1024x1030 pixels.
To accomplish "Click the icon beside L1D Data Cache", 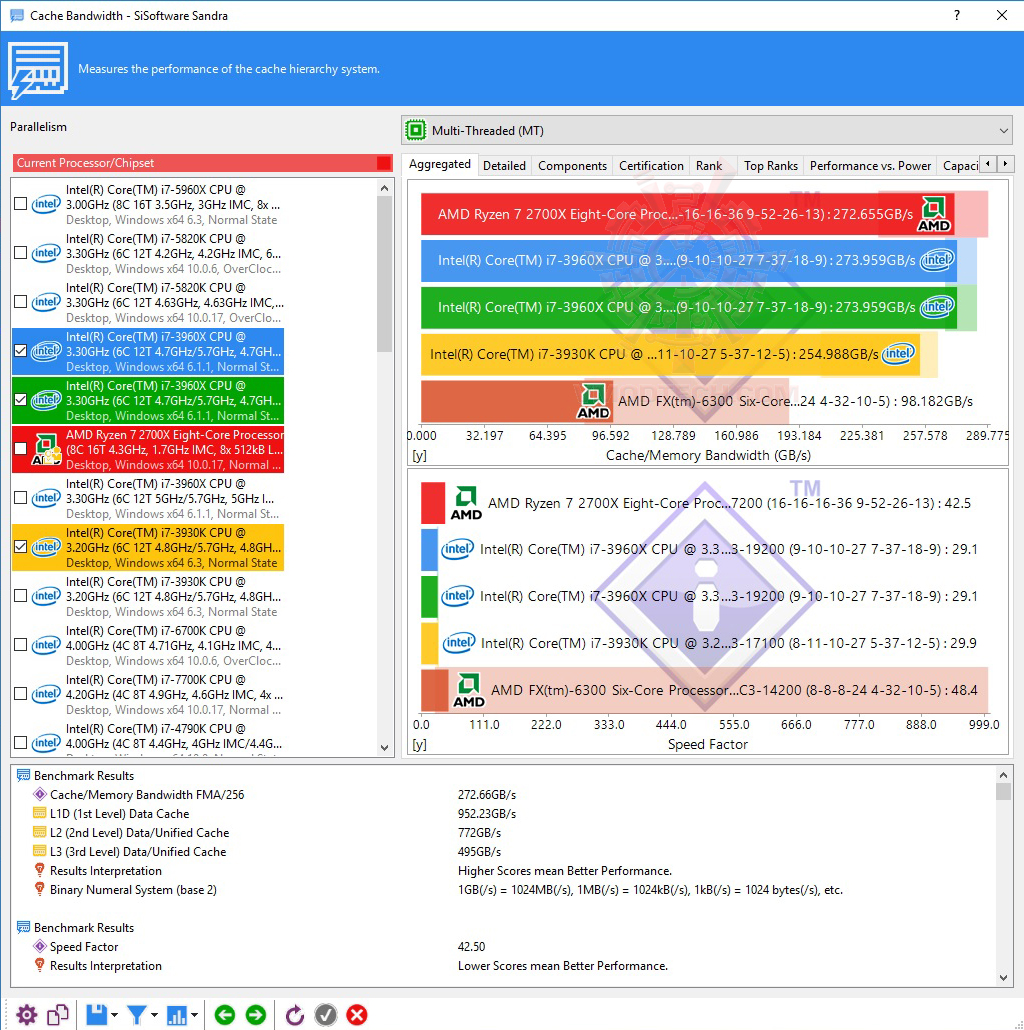I will click(x=39, y=813).
